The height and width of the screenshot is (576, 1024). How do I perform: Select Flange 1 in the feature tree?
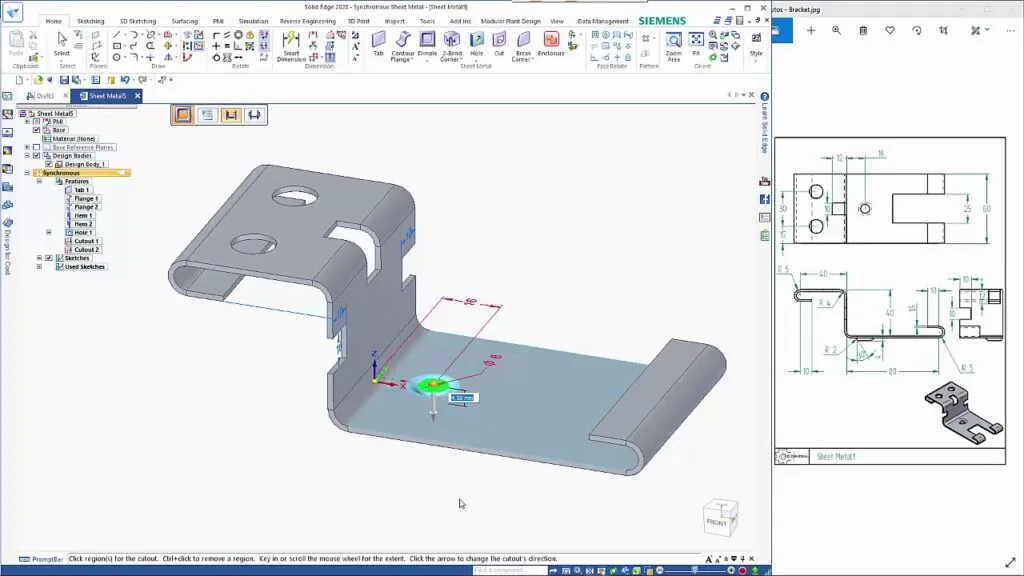point(86,198)
